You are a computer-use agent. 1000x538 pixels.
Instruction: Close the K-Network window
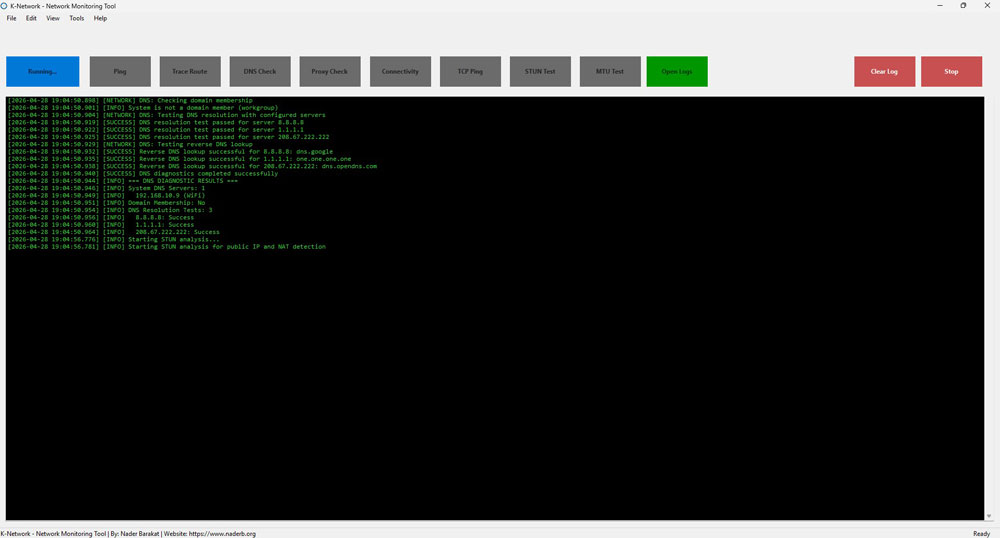point(987,6)
